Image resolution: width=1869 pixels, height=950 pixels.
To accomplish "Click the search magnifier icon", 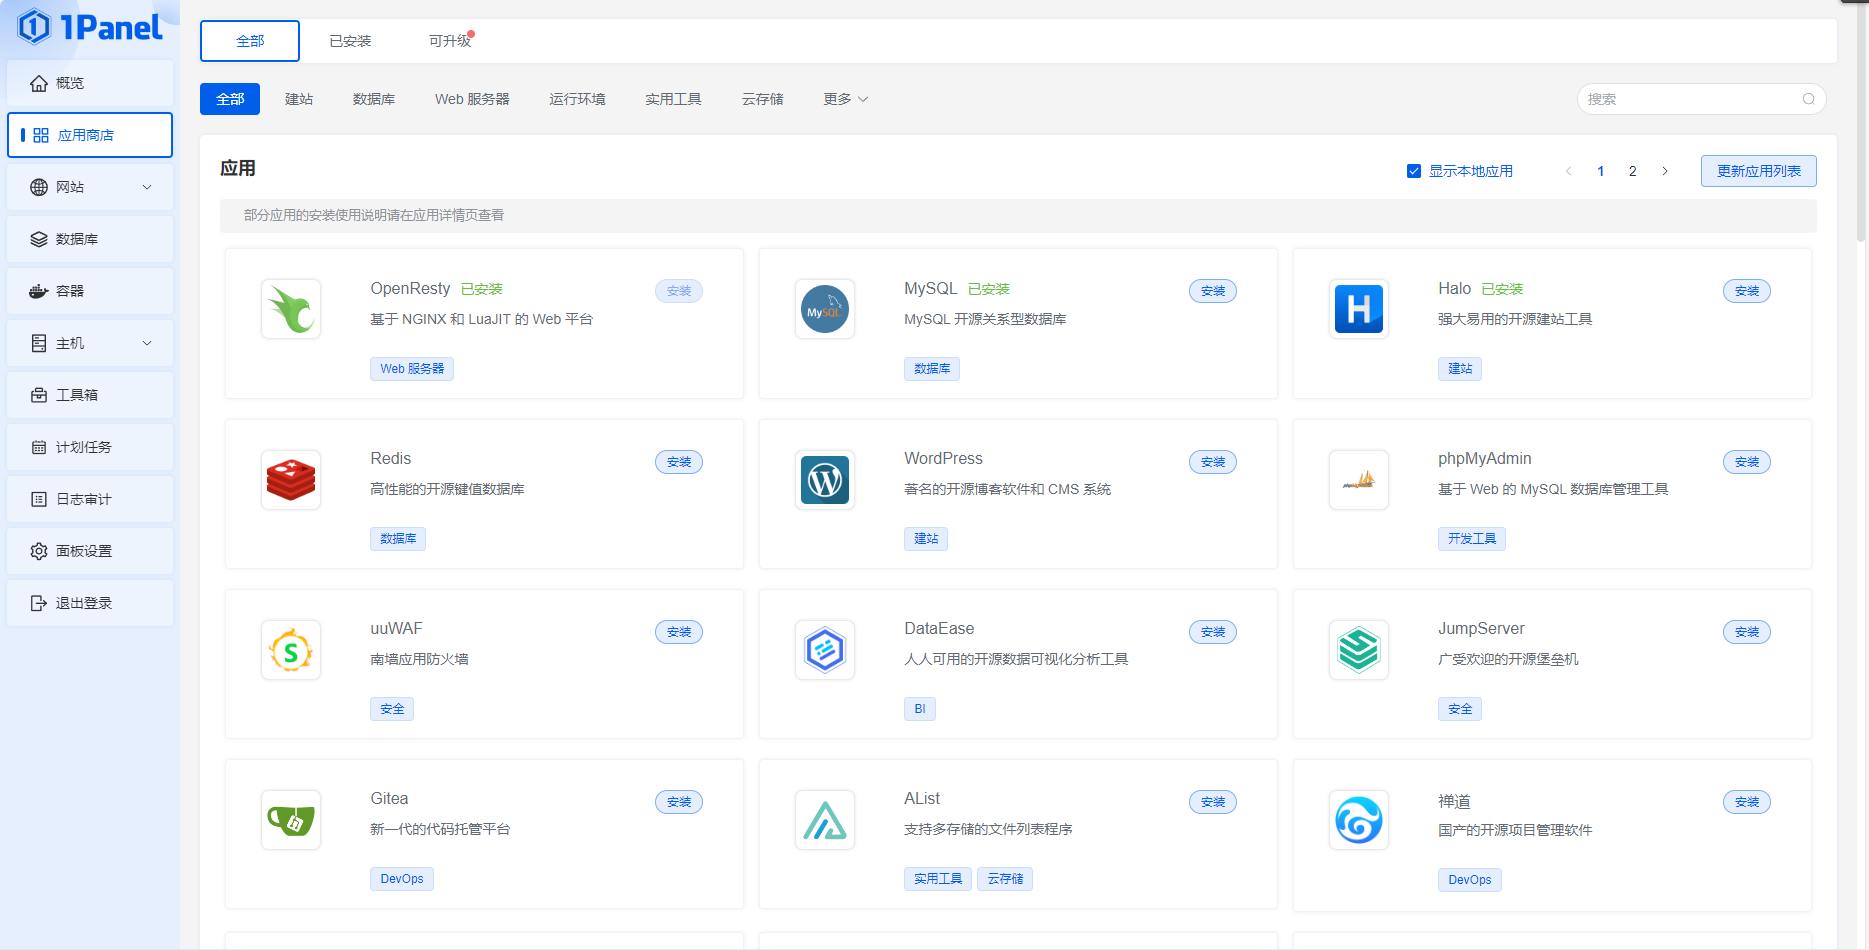I will click(1808, 99).
